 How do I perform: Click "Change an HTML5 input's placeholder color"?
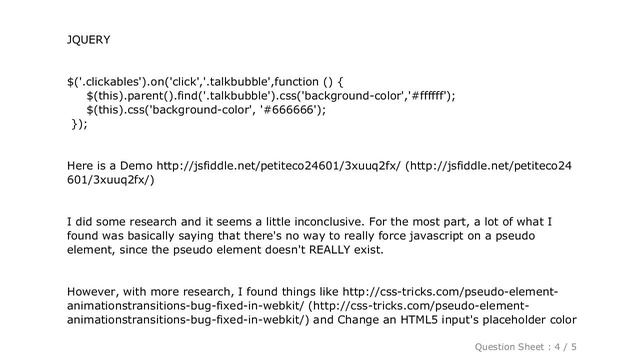457,320
